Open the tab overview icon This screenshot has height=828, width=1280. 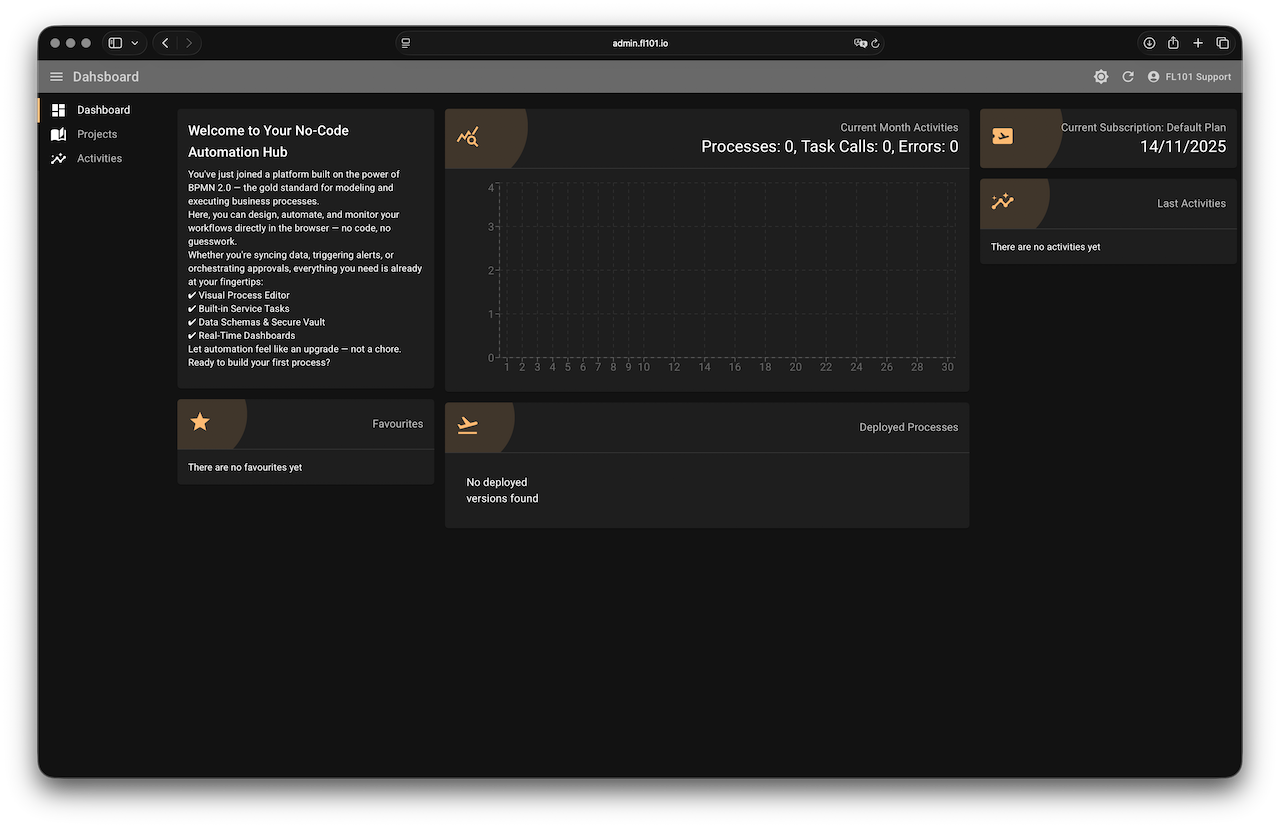click(x=1222, y=43)
